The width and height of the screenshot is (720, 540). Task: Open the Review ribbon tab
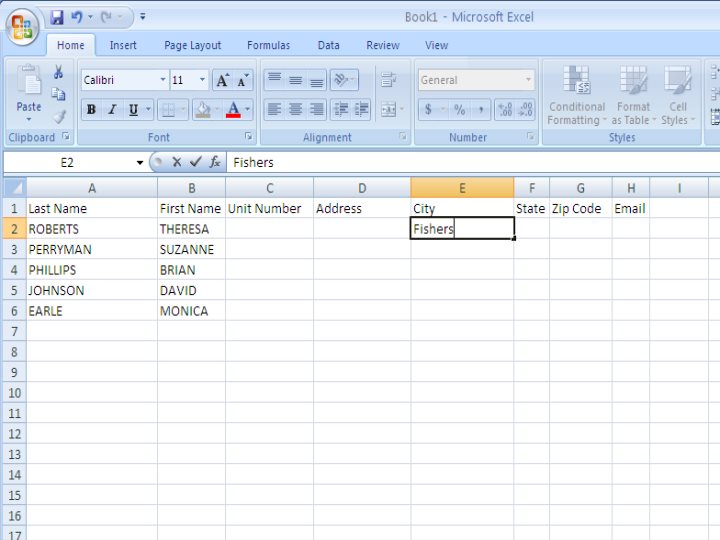[383, 45]
